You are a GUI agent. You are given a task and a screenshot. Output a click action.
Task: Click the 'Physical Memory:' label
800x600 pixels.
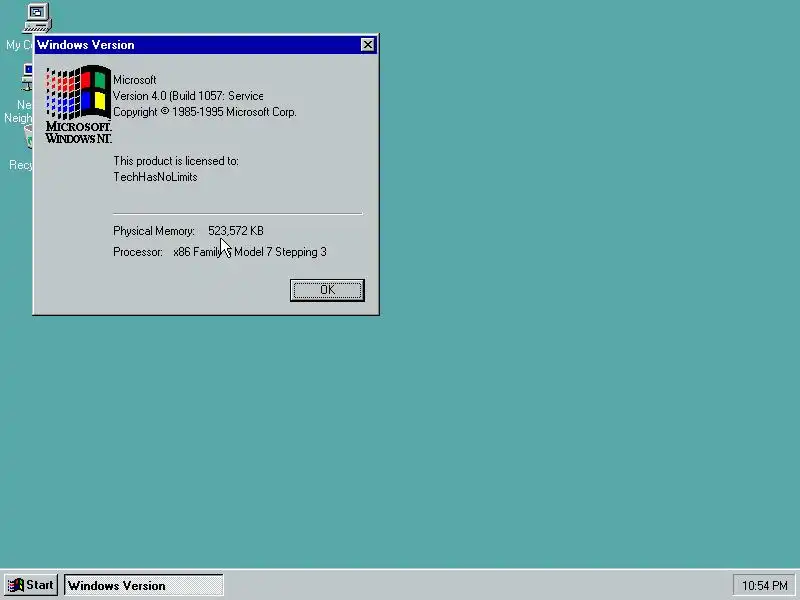point(154,231)
